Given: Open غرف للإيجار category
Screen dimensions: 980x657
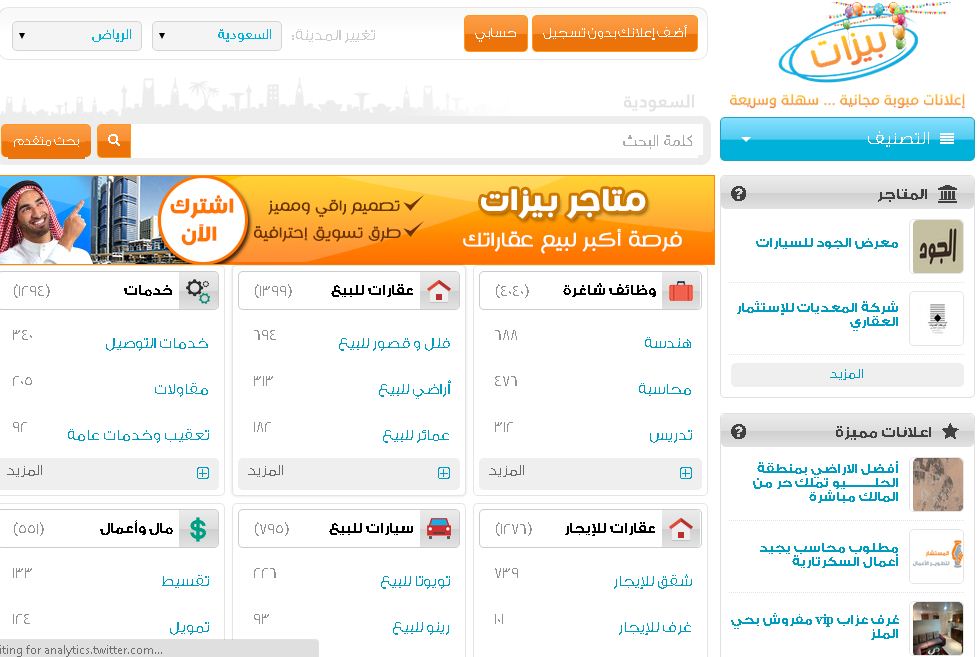Looking at the screenshot, I should tap(656, 628).
